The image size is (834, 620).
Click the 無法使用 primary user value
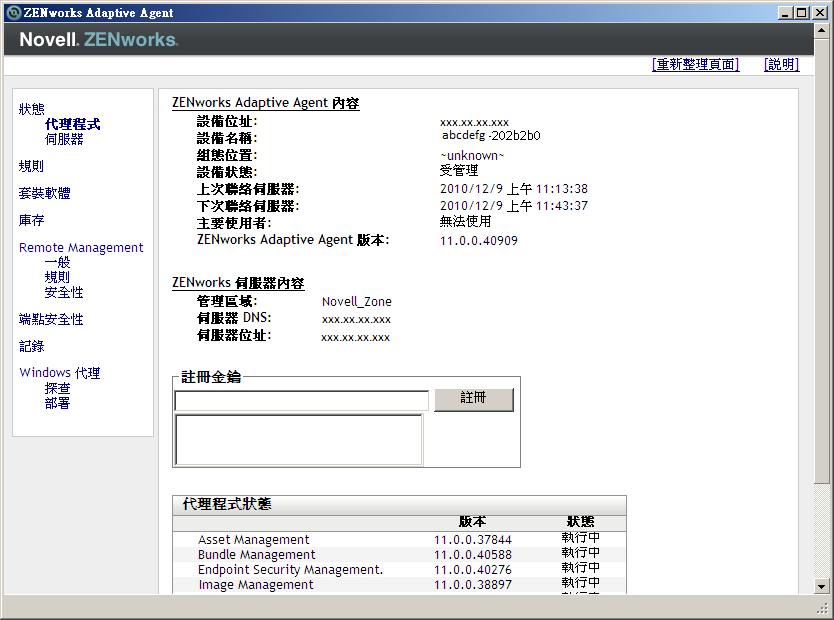coord(465,221)
